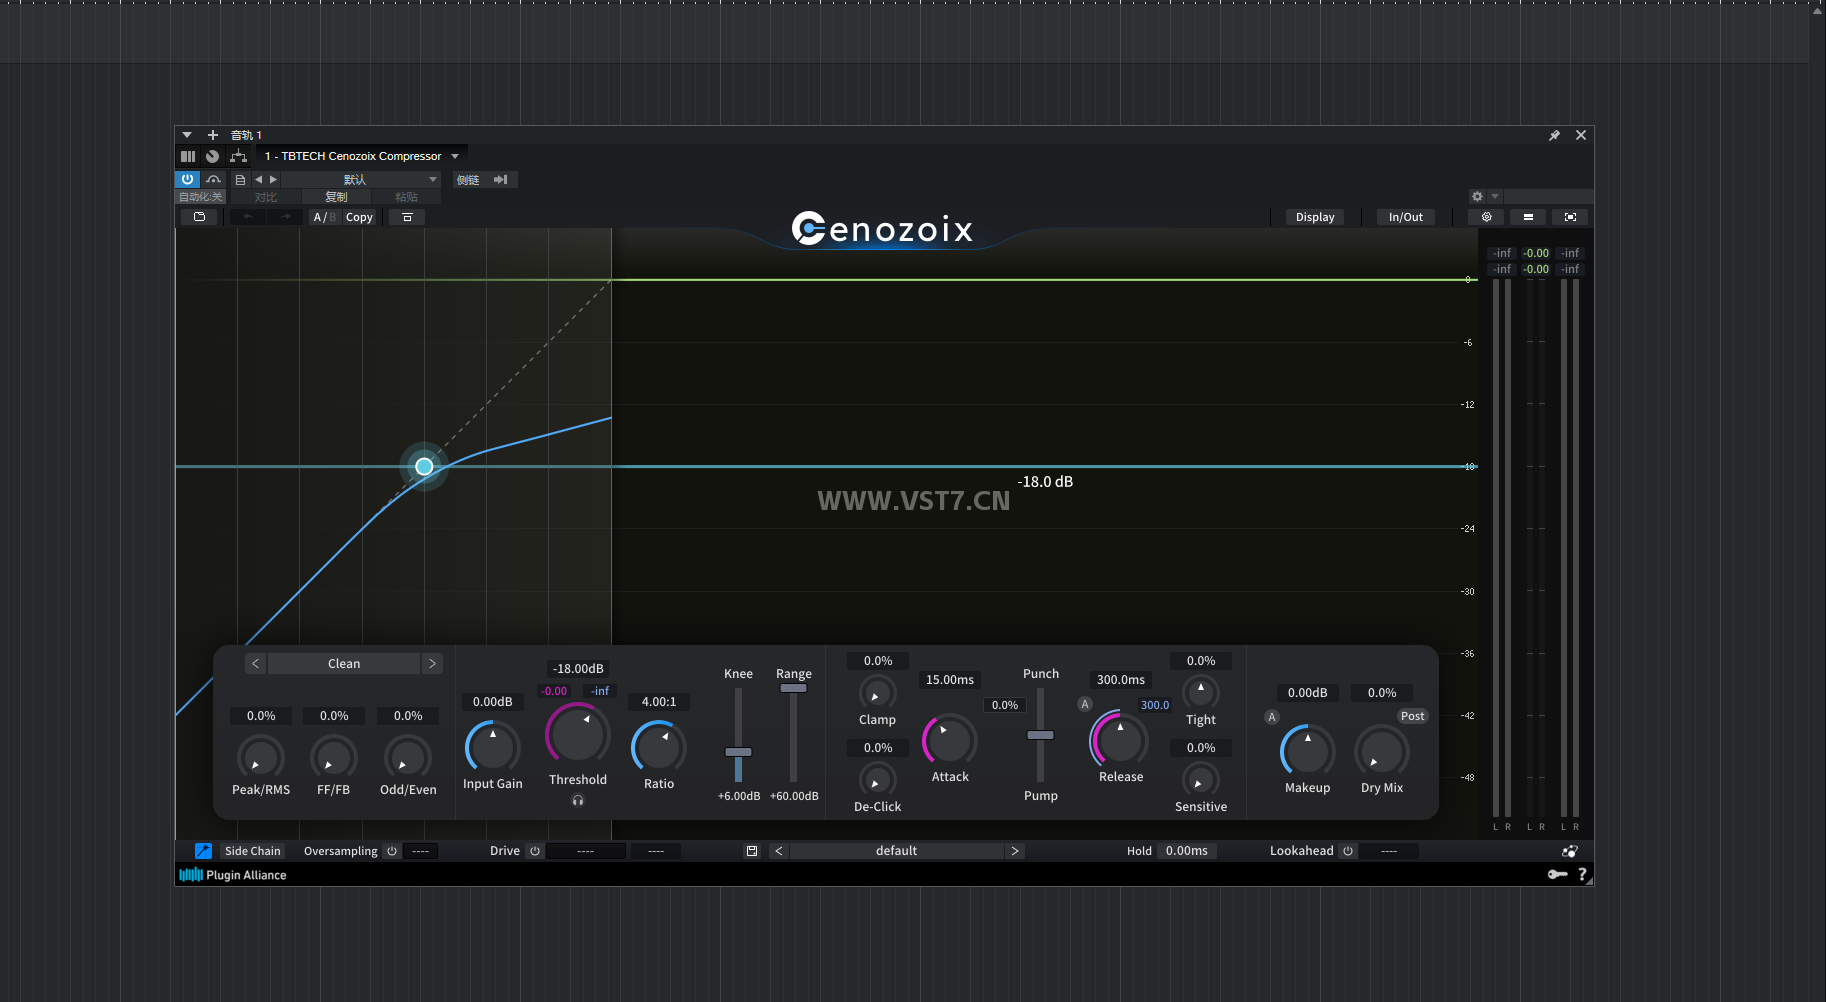
Task: Click the Knee slider handle
Action: (x=738, y=752)
